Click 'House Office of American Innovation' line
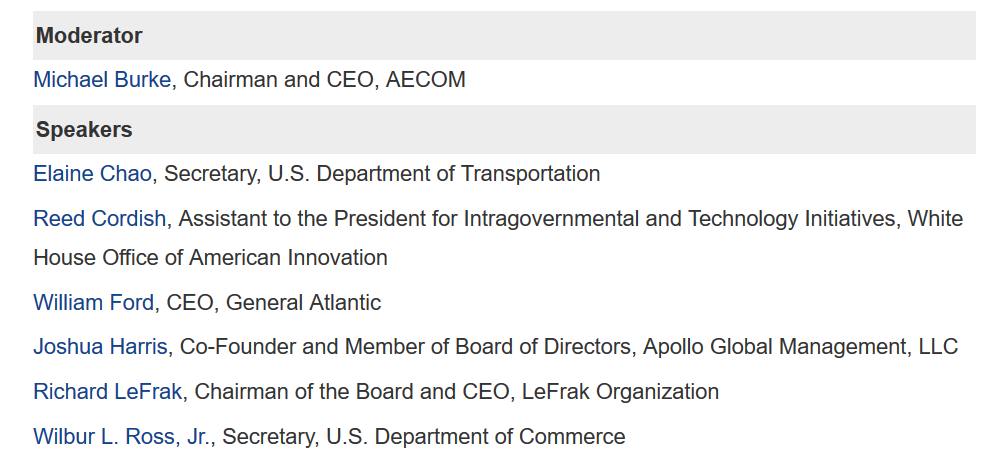 click(210, 257)
